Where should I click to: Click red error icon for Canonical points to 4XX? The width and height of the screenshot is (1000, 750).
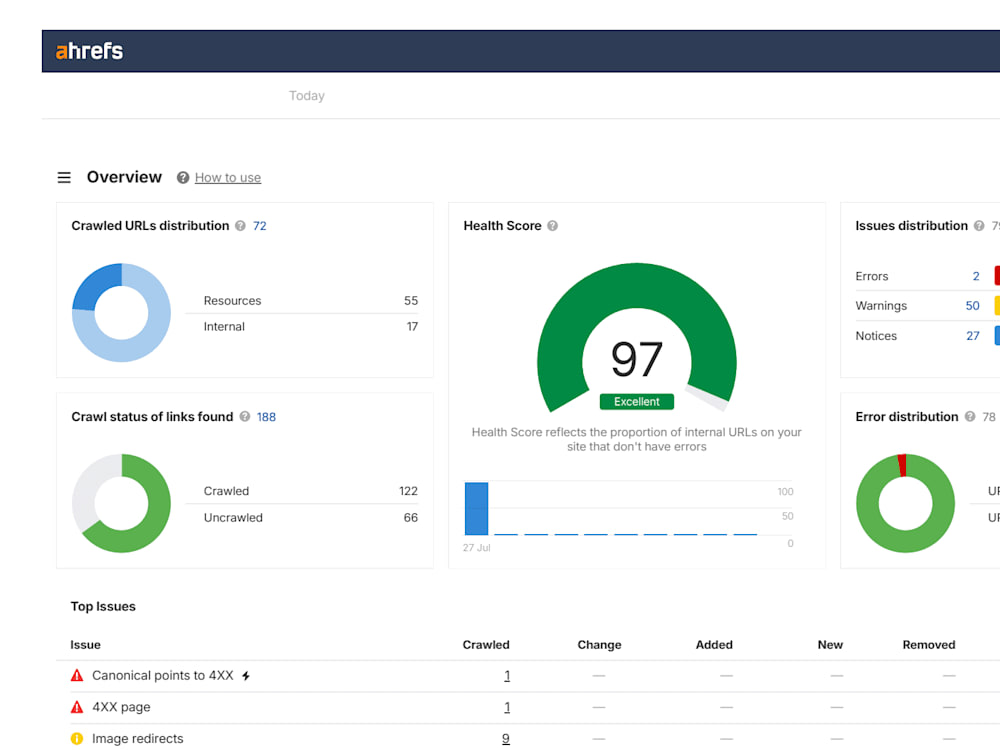point(77,675)
